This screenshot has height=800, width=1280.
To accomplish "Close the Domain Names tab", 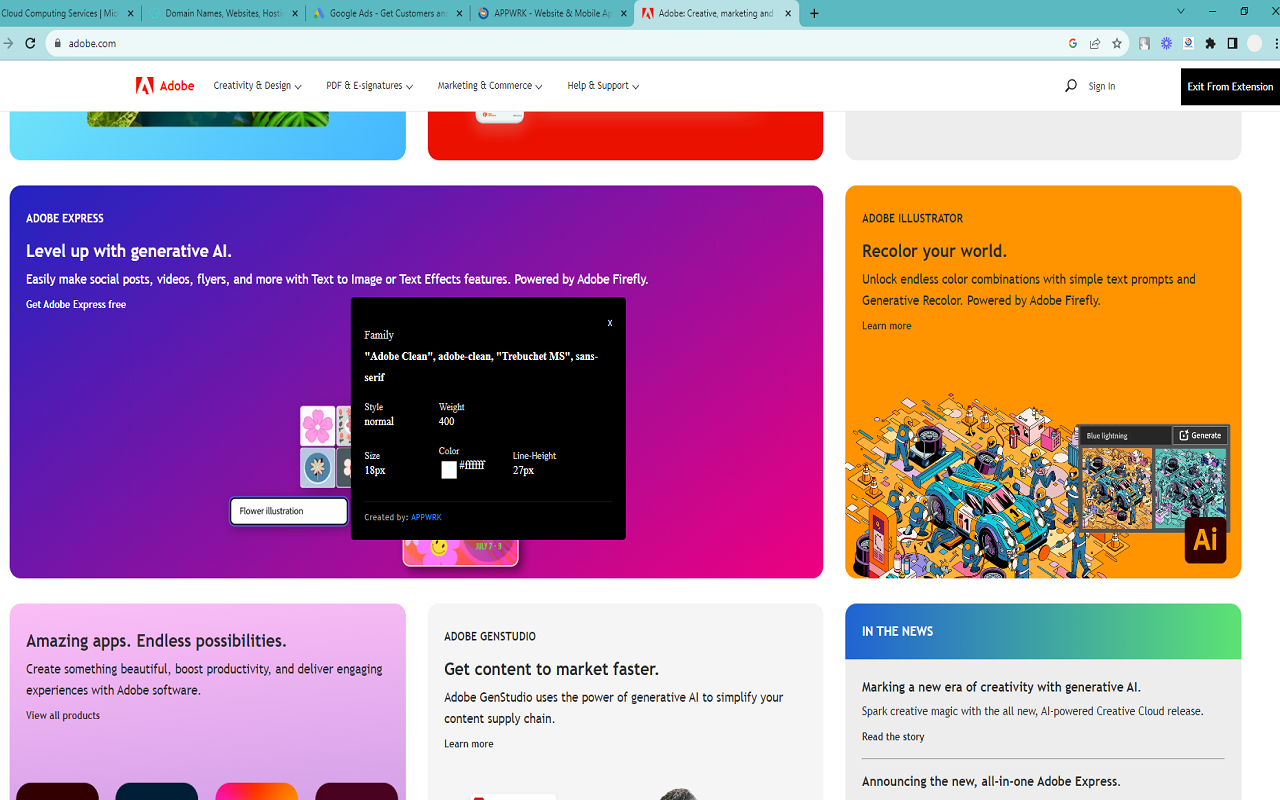I will pyautogui.click(x=295, y=13).
